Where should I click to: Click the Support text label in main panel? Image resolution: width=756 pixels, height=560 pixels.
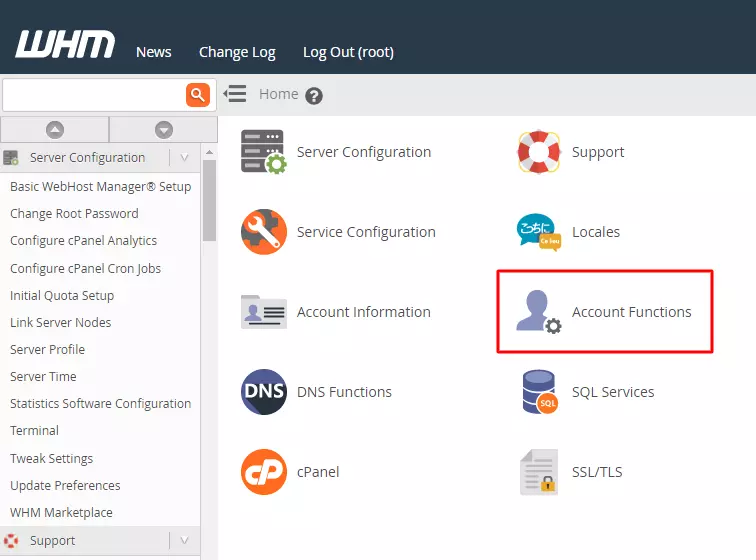click(x=598, y=152)
